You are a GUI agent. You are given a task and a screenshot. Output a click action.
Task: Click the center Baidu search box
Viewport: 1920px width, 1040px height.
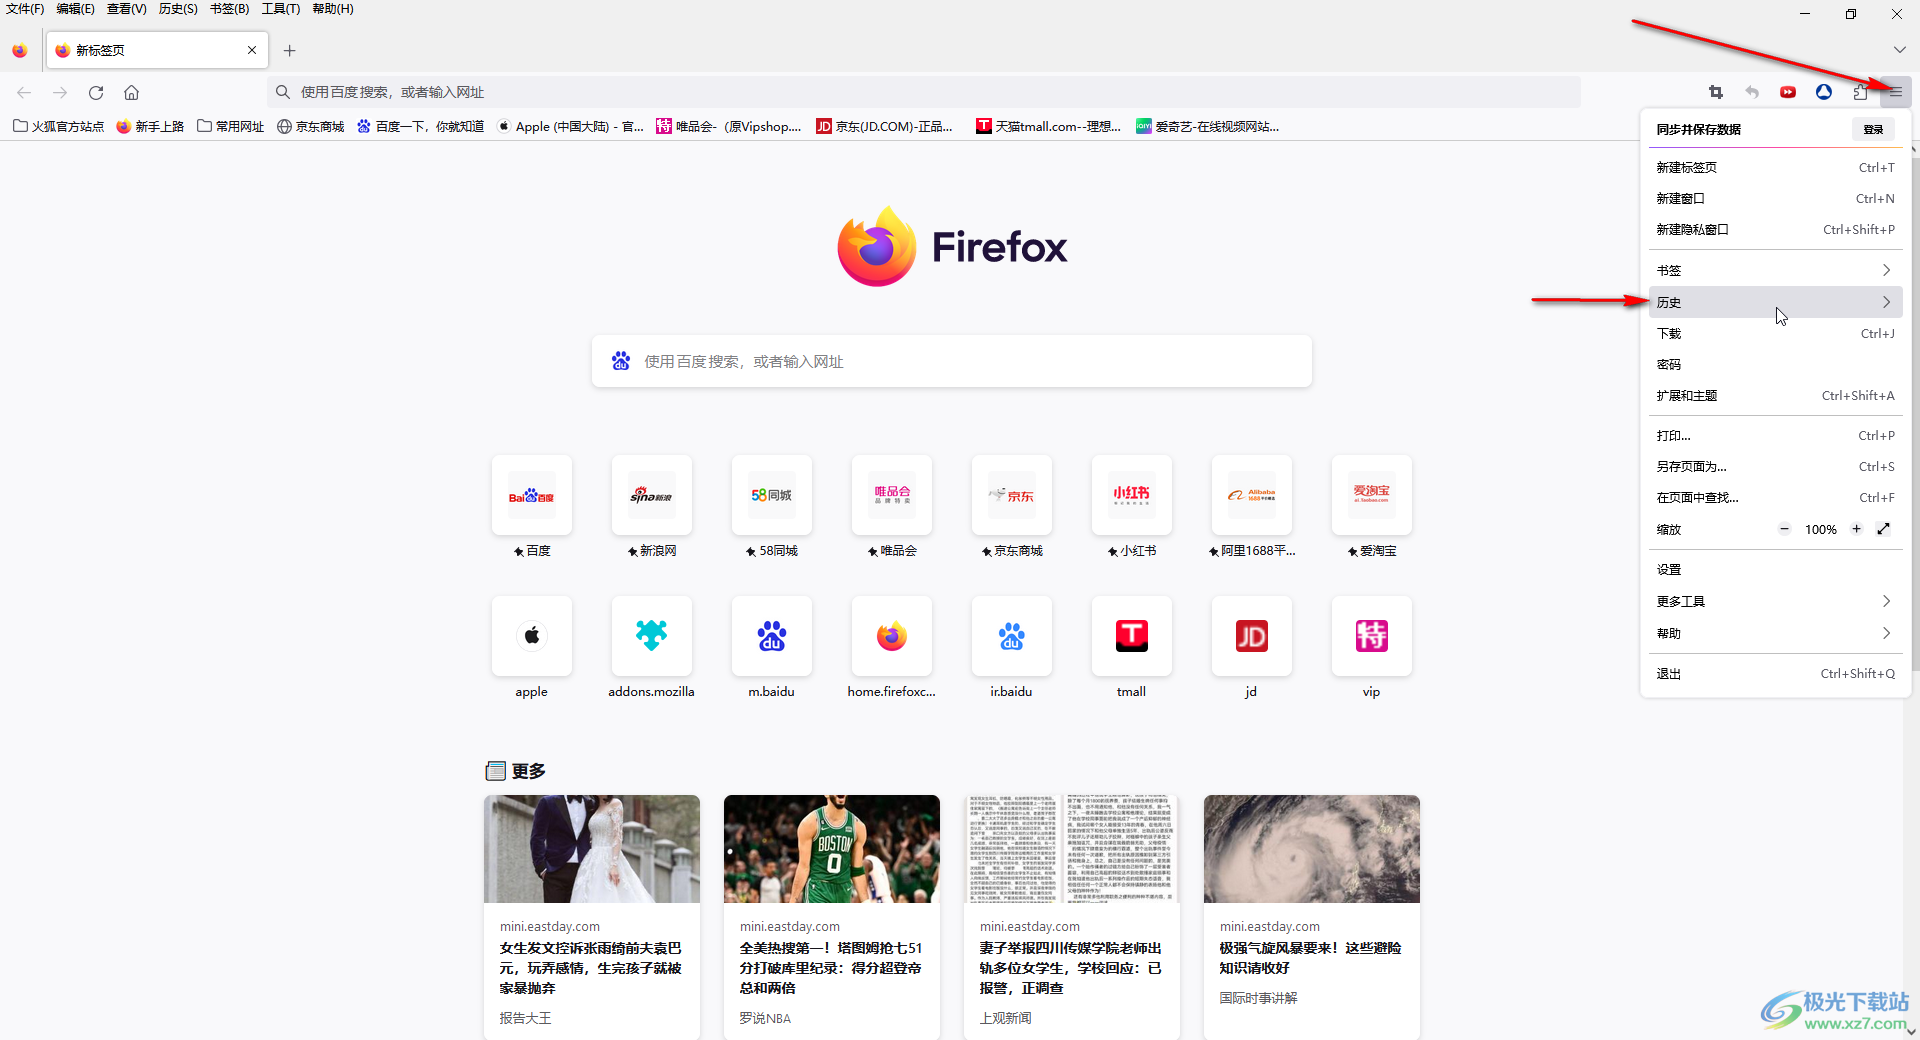pyautogui.click(x=952, y=361)
